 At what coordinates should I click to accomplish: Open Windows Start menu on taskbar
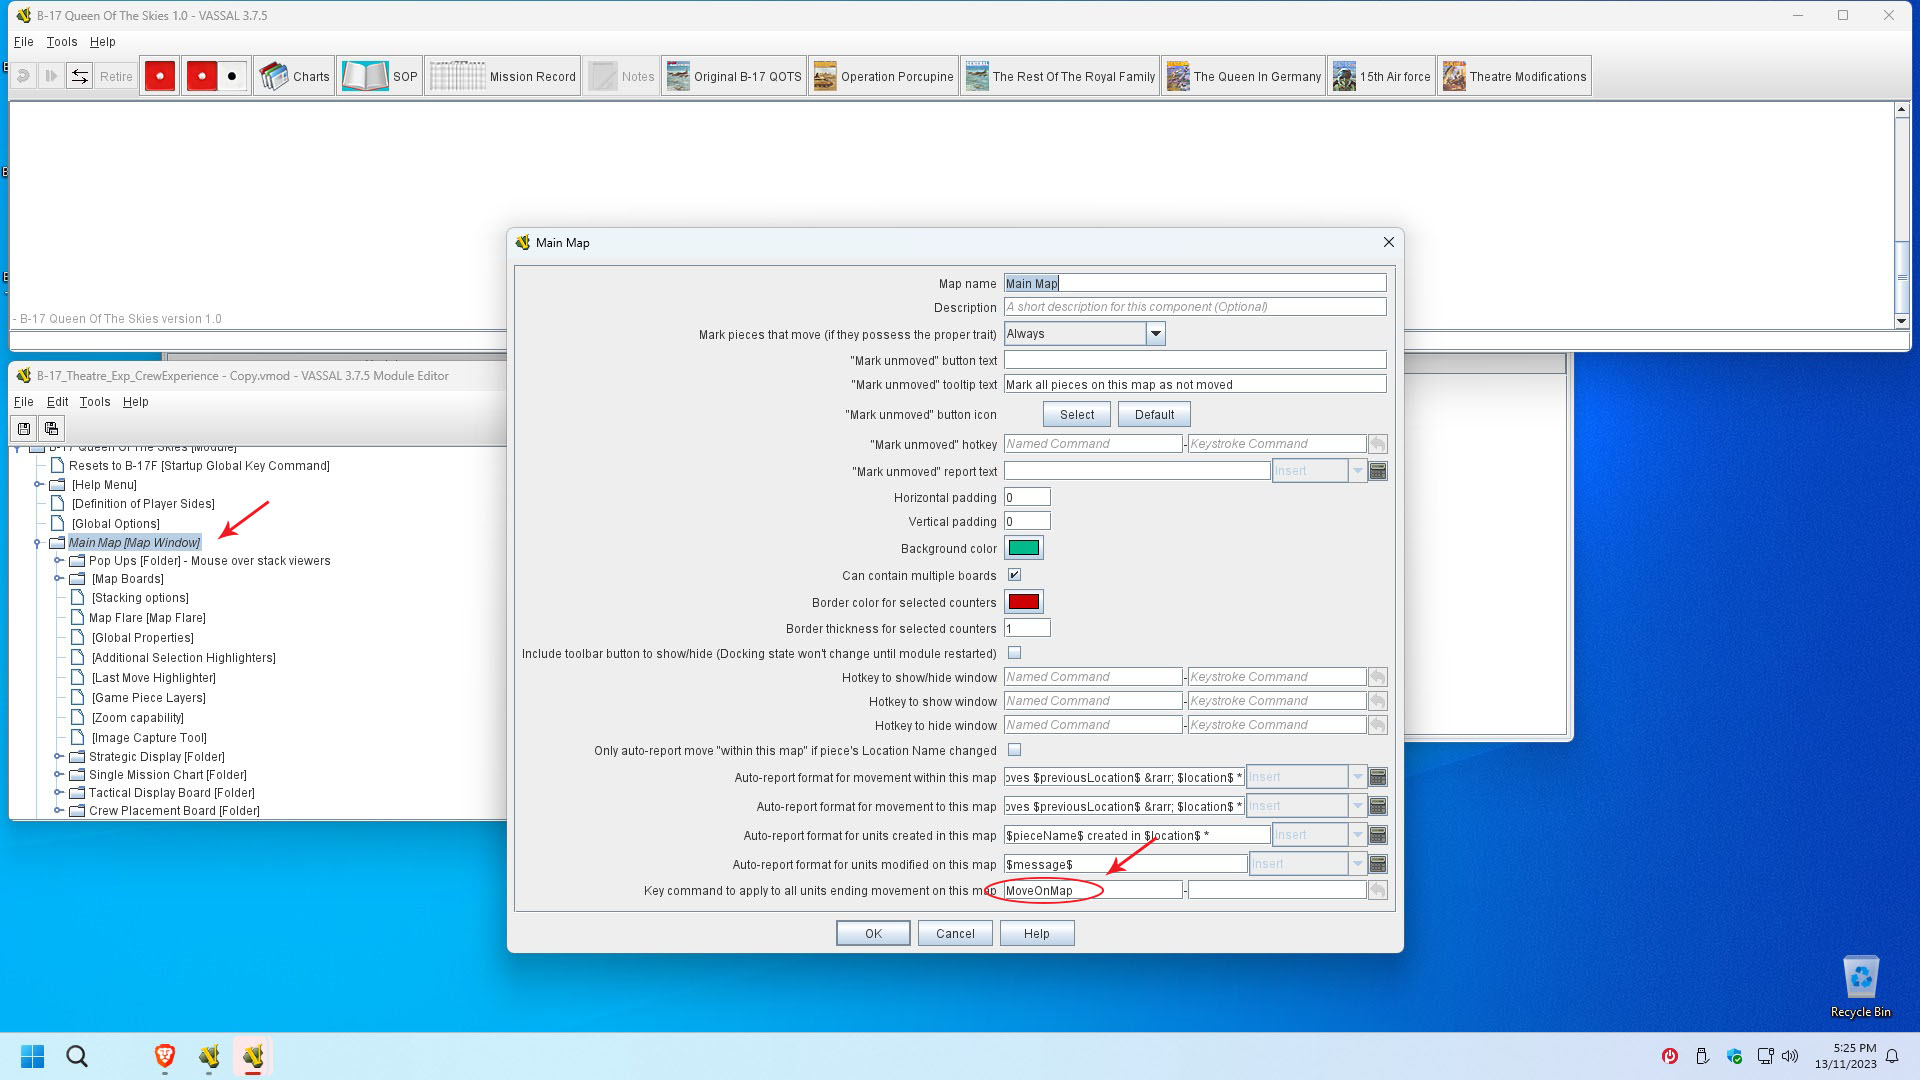click(32, 1056)
